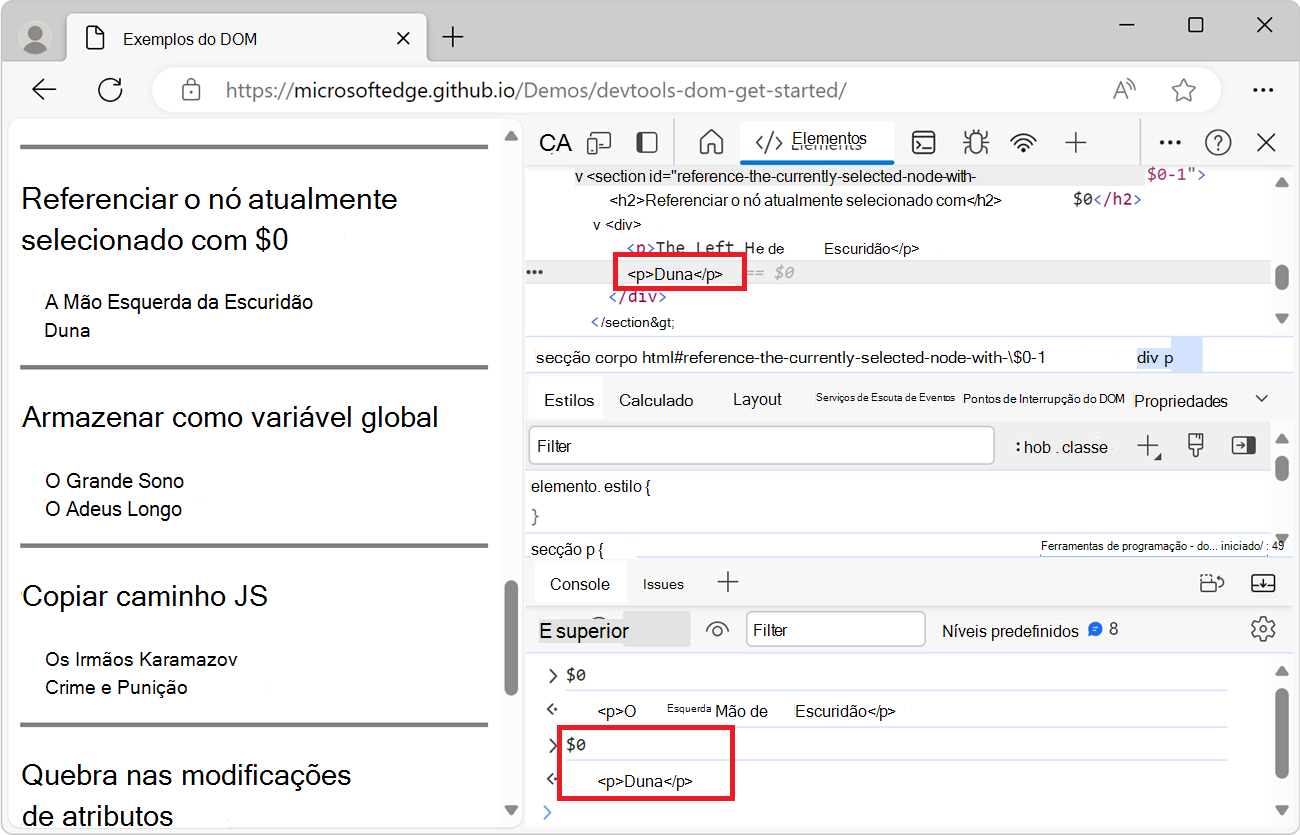The width and height of the screenshot is (1300, 835).
Task: Add page to favorites with star icon
Action: click(1184, 90)
